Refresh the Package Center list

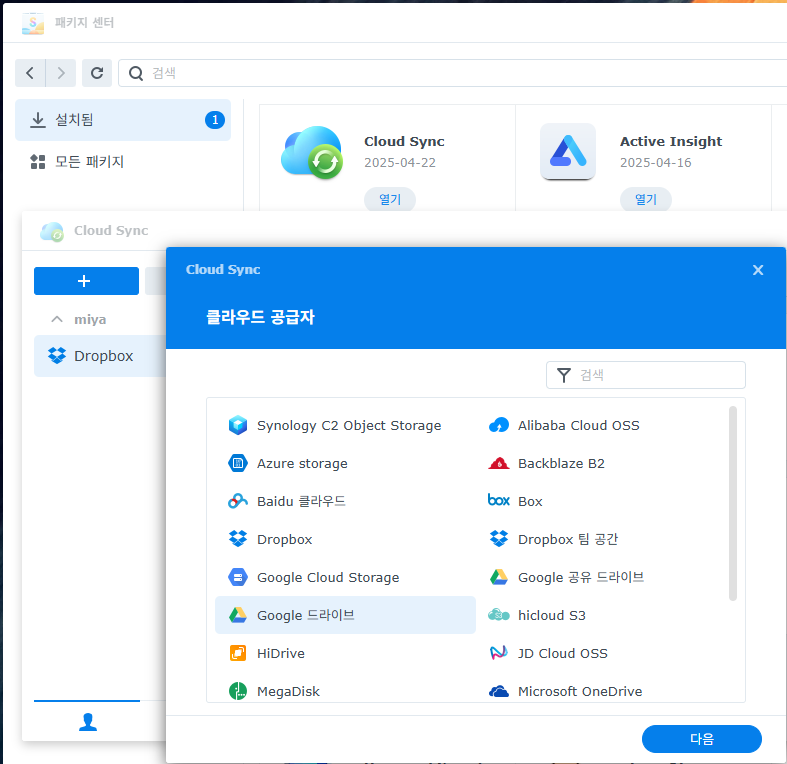tap(97, 73)
